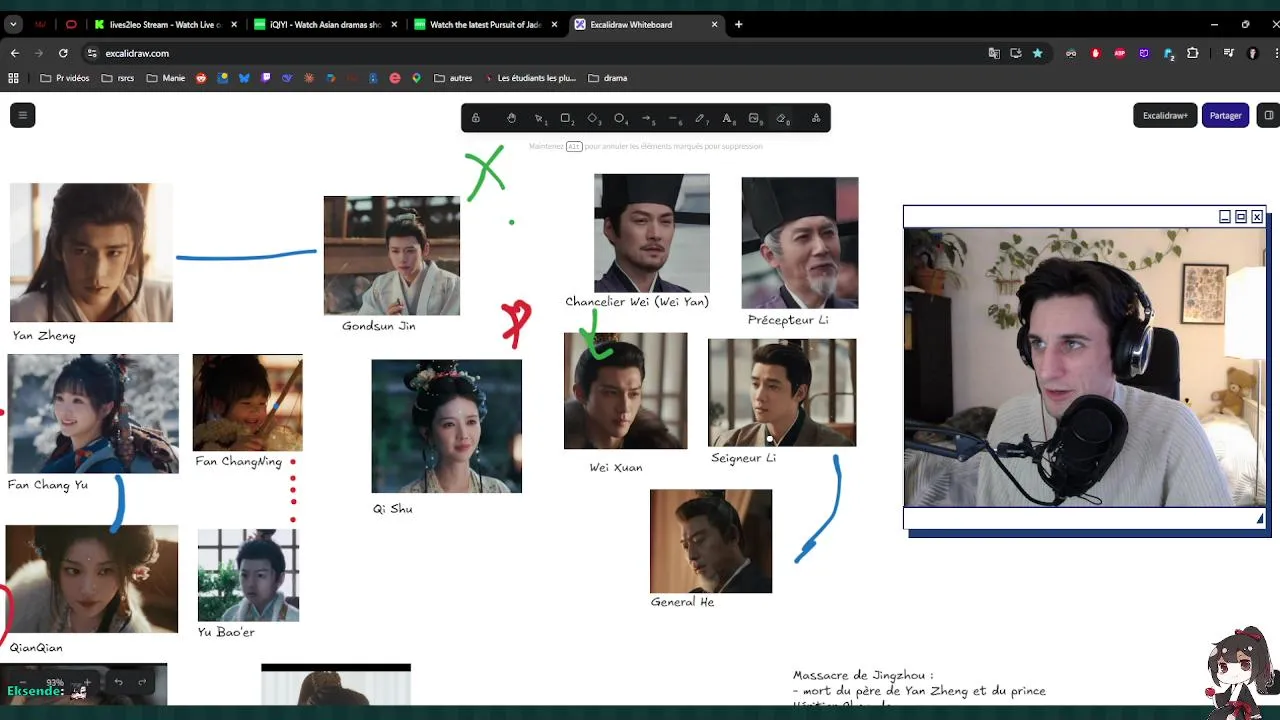Open the bookmarks apps grid
Viewport: 1280px width, 720px height.
pos(14,78)
